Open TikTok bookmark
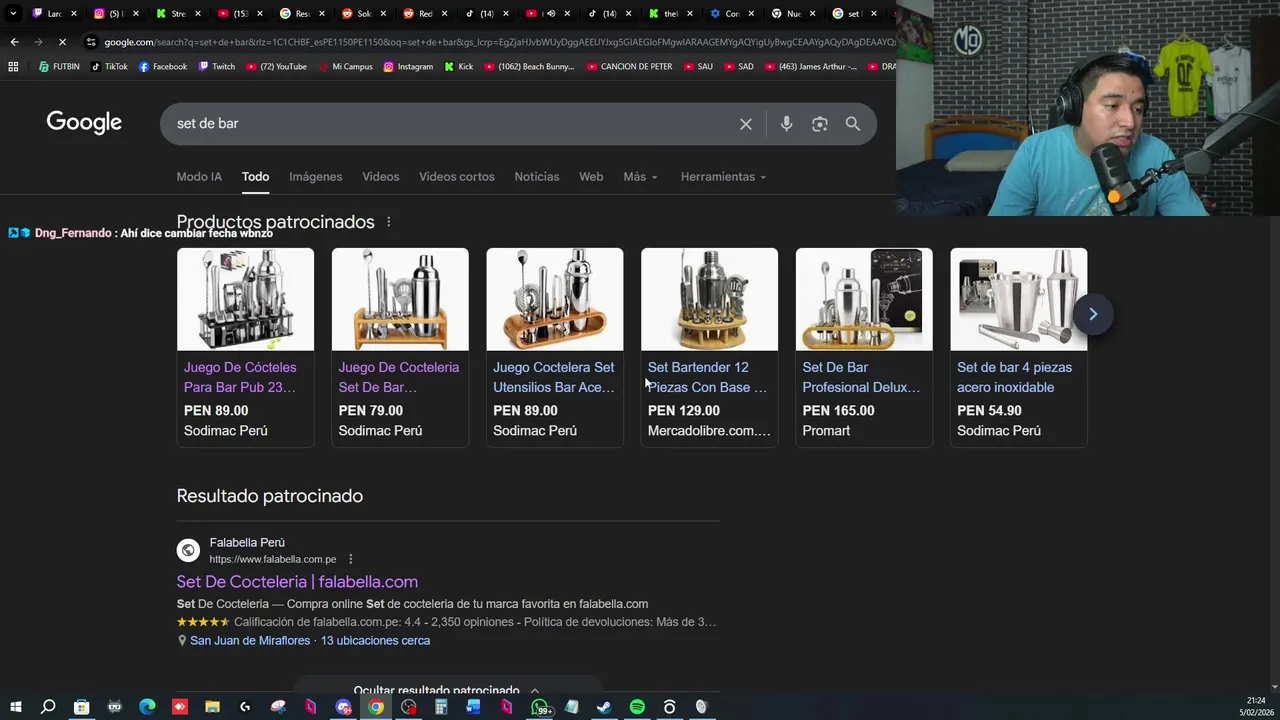 coord(109,67)
